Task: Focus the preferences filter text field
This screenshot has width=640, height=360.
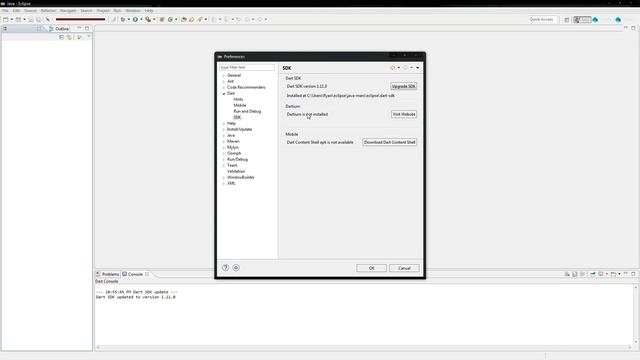Action: click(x=247, y=67)
